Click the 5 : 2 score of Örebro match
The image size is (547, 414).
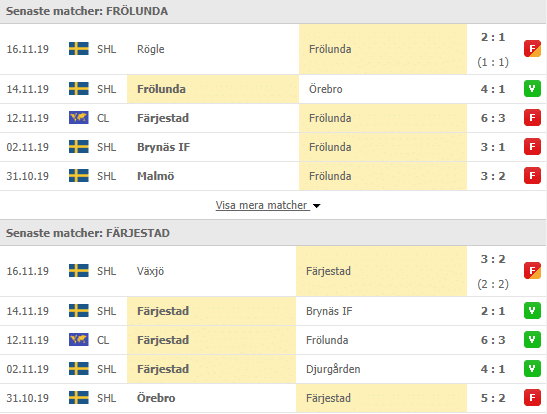(x=493, y=398)
